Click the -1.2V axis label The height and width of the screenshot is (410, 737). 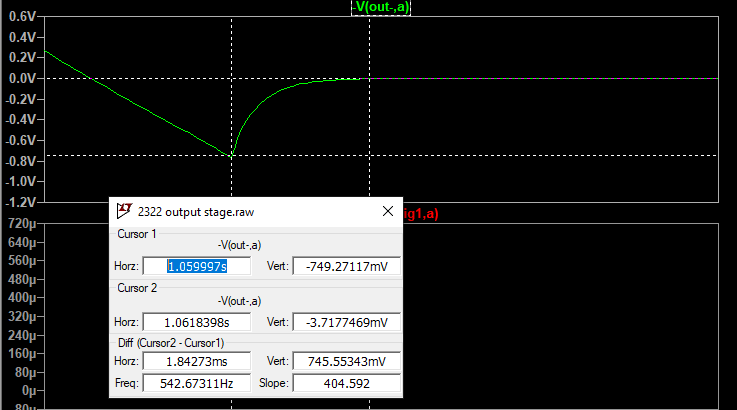click(21, 202)
